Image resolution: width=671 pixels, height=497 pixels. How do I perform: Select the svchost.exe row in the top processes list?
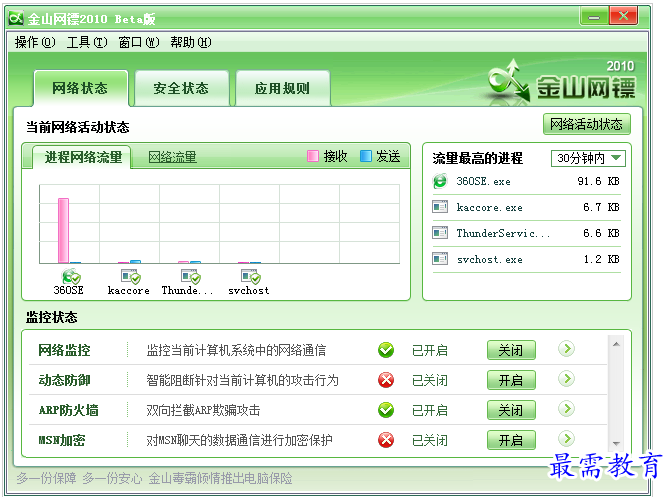pos(526,259)
